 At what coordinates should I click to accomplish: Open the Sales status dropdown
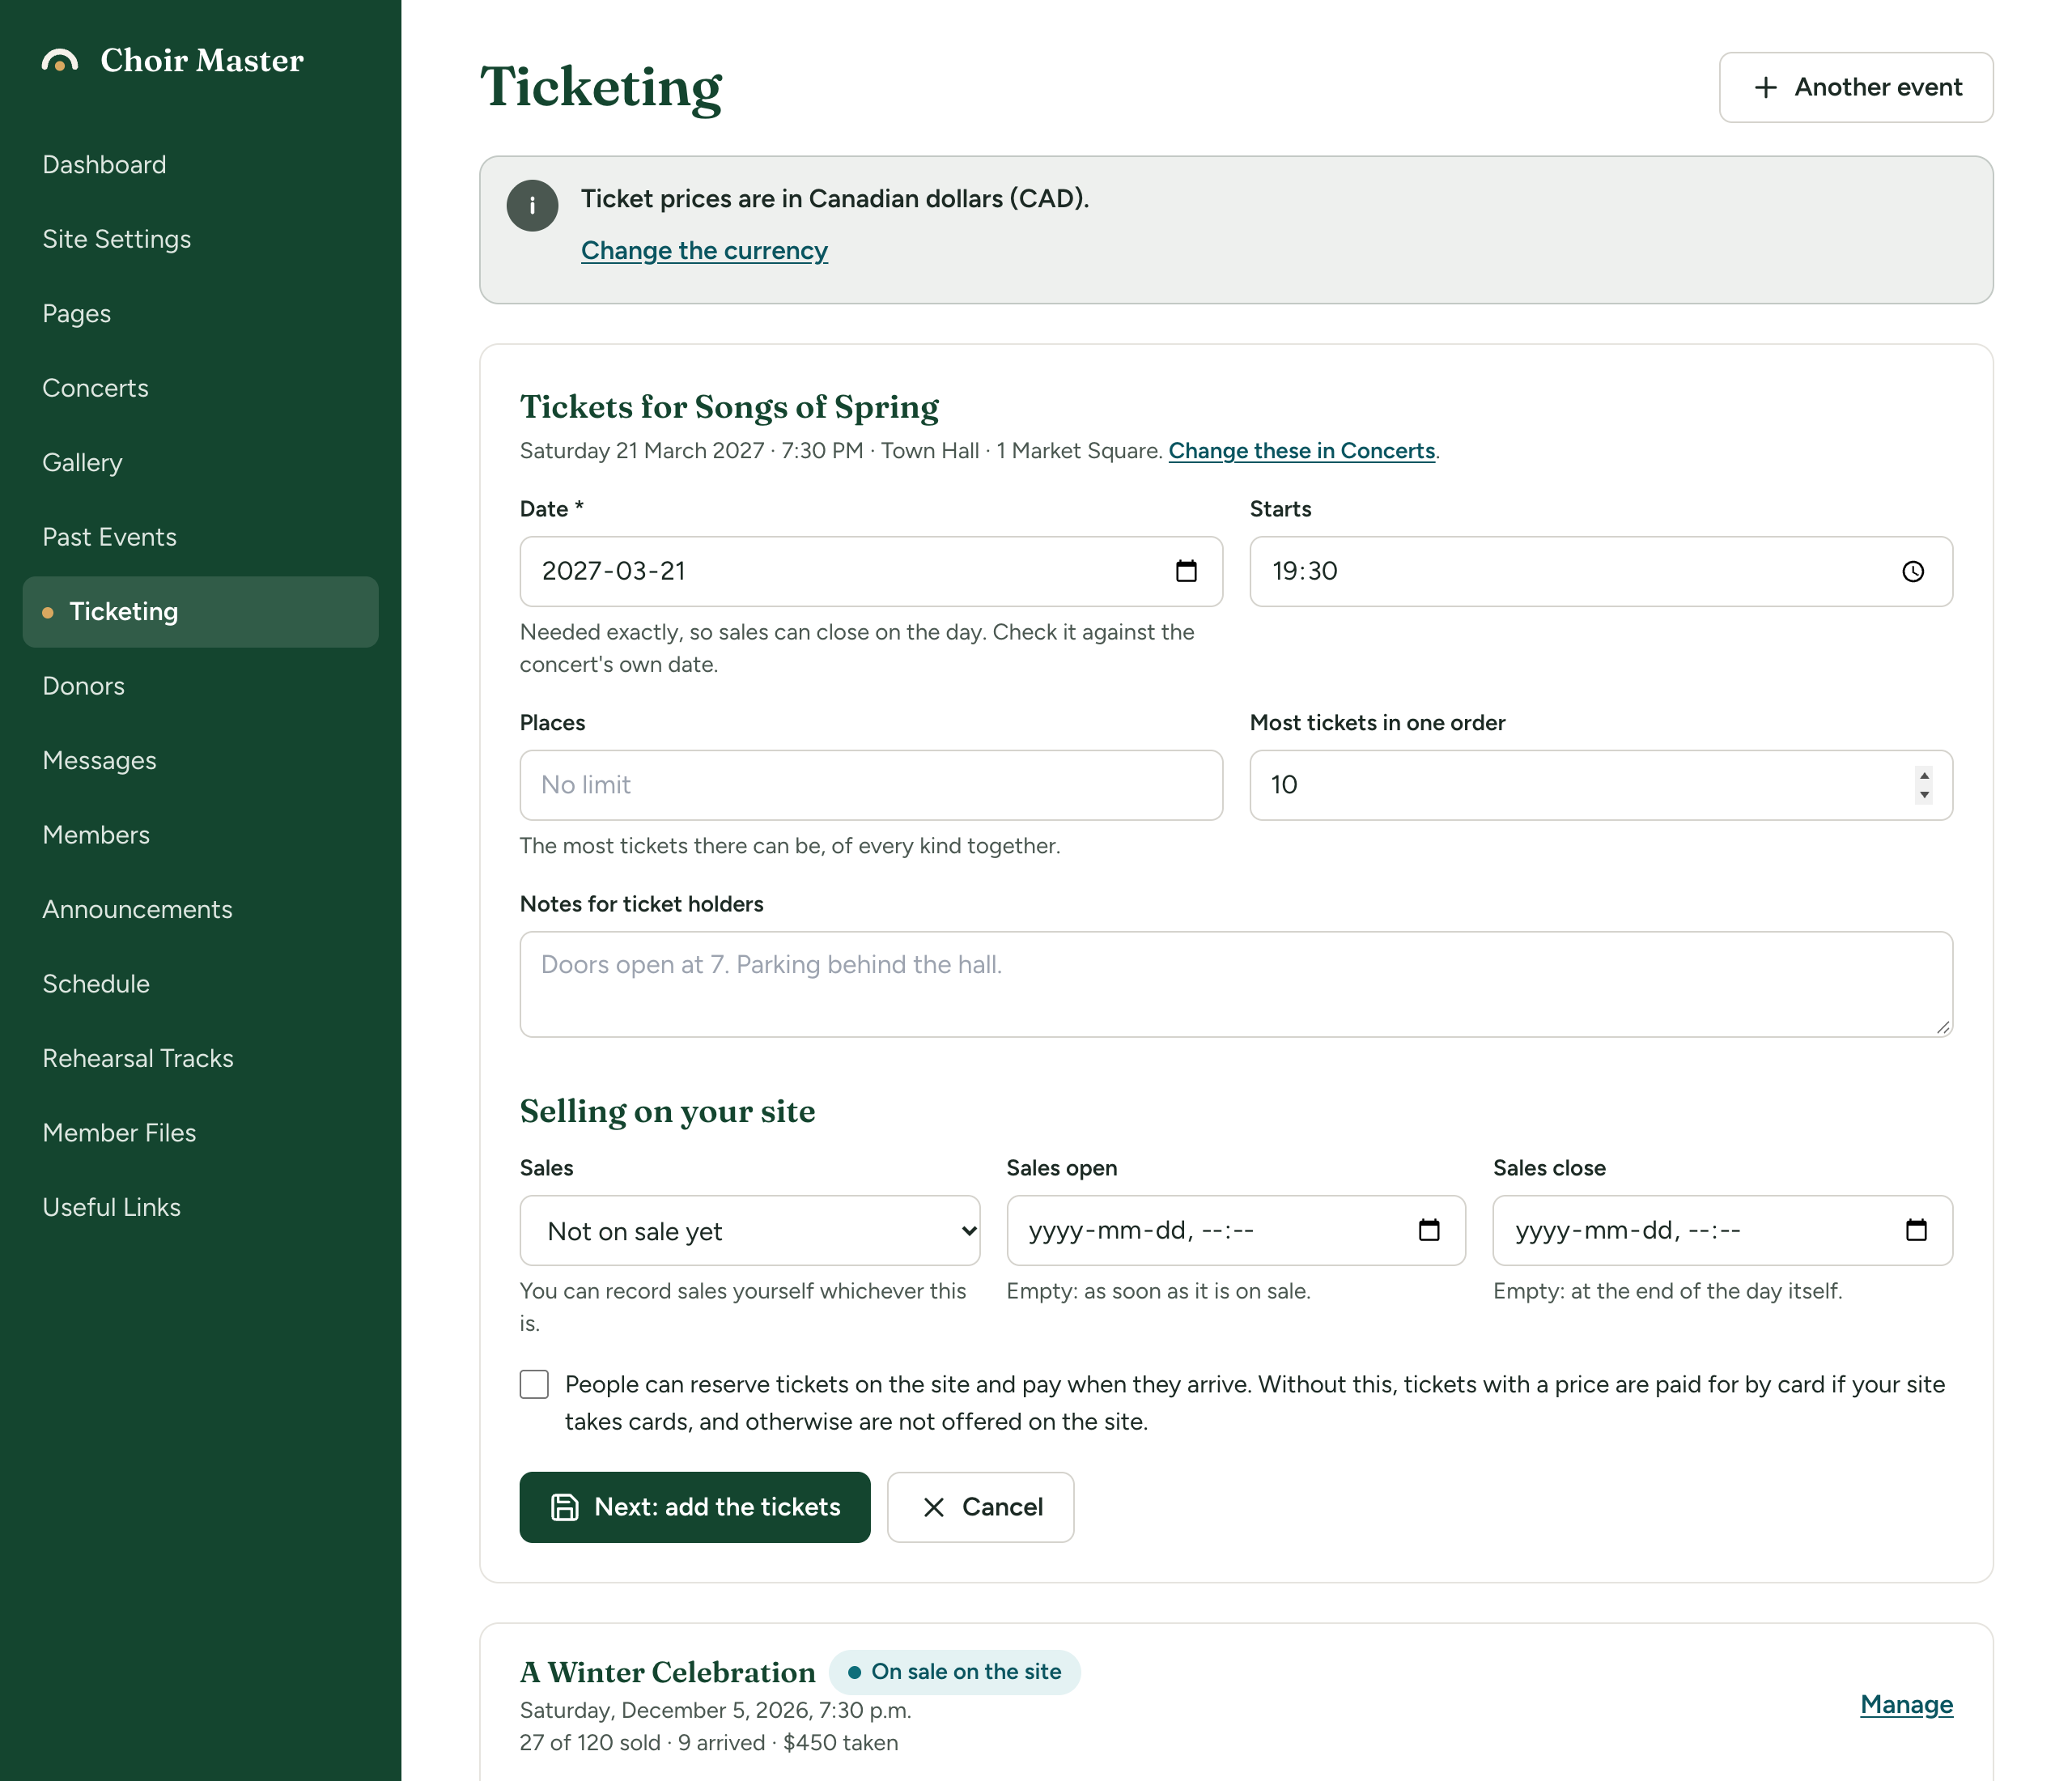(750, 1230)
